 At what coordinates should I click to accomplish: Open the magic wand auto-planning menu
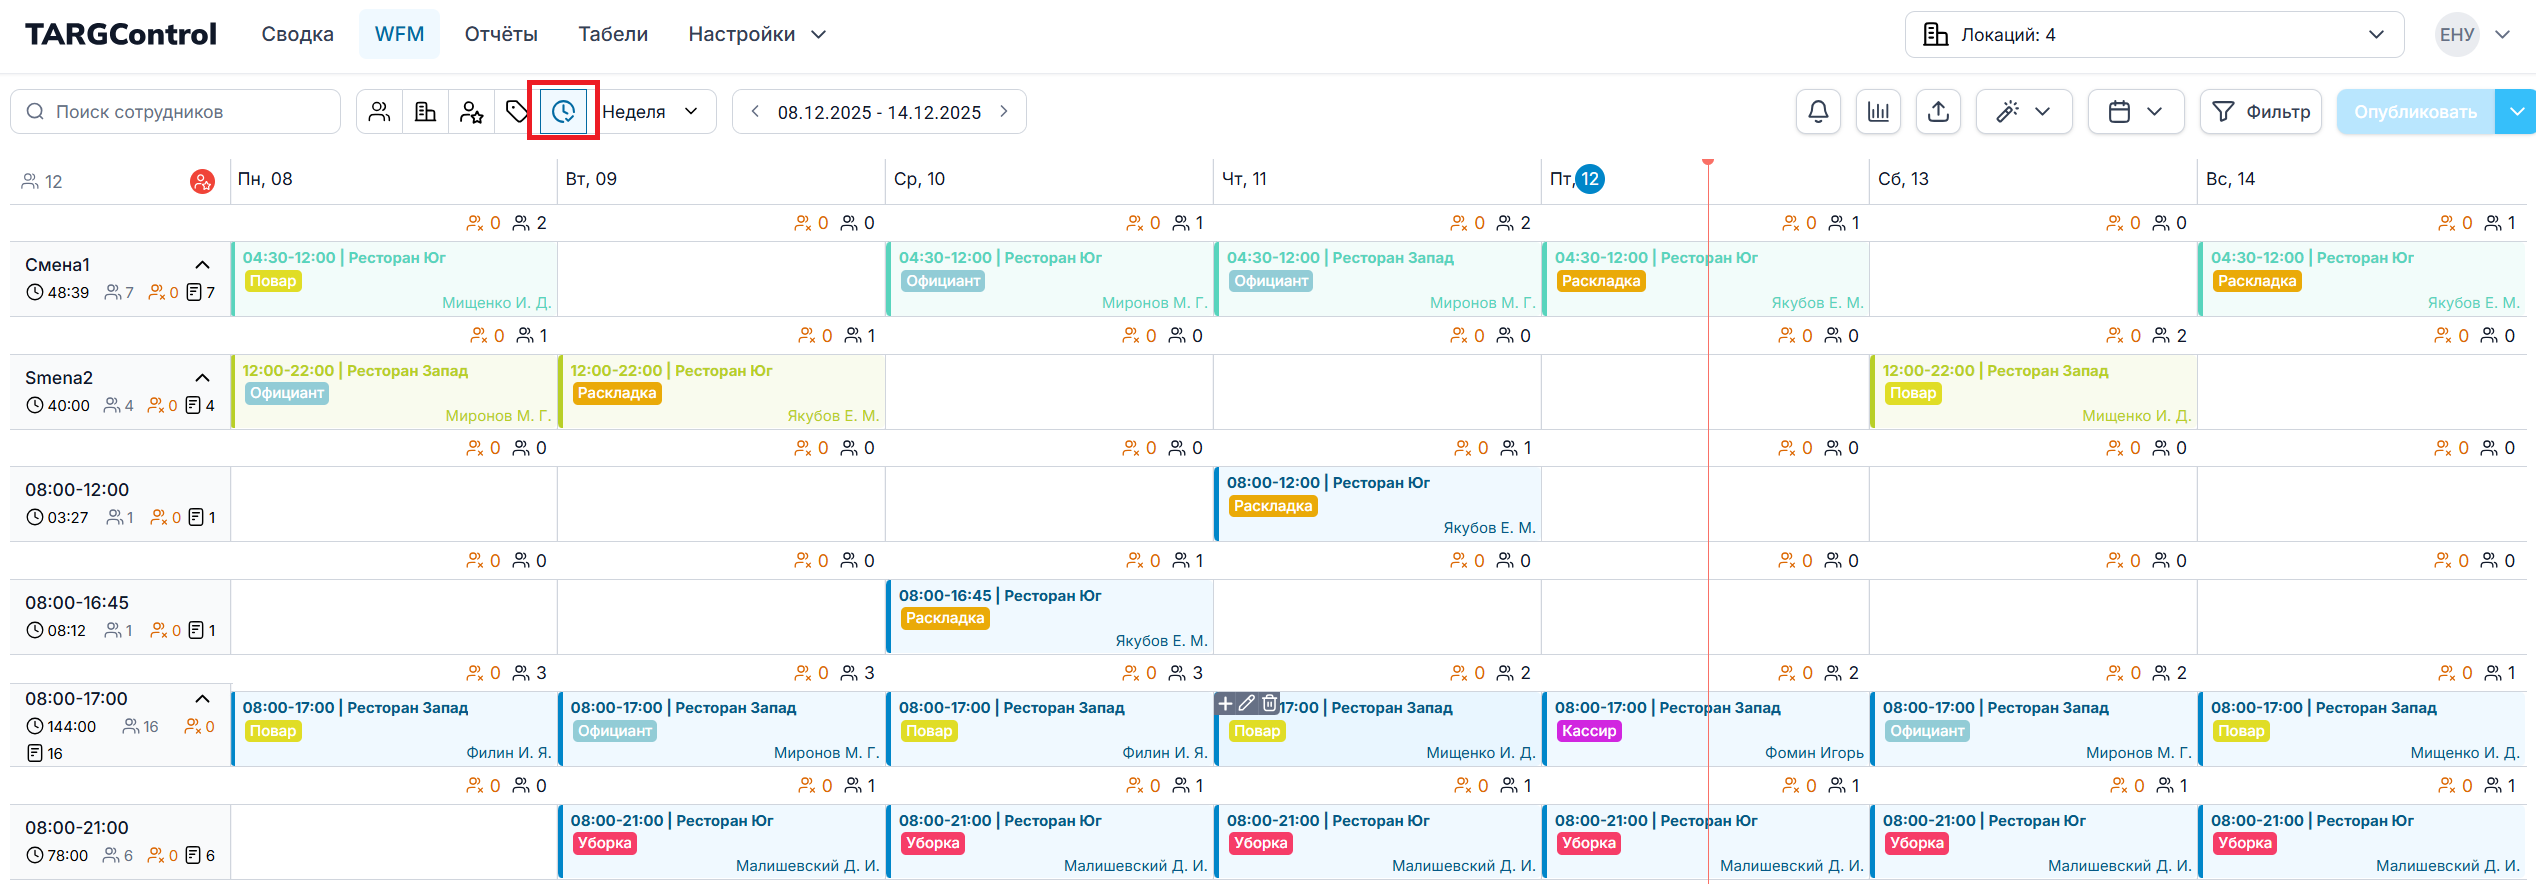[x=2023, y=112]
